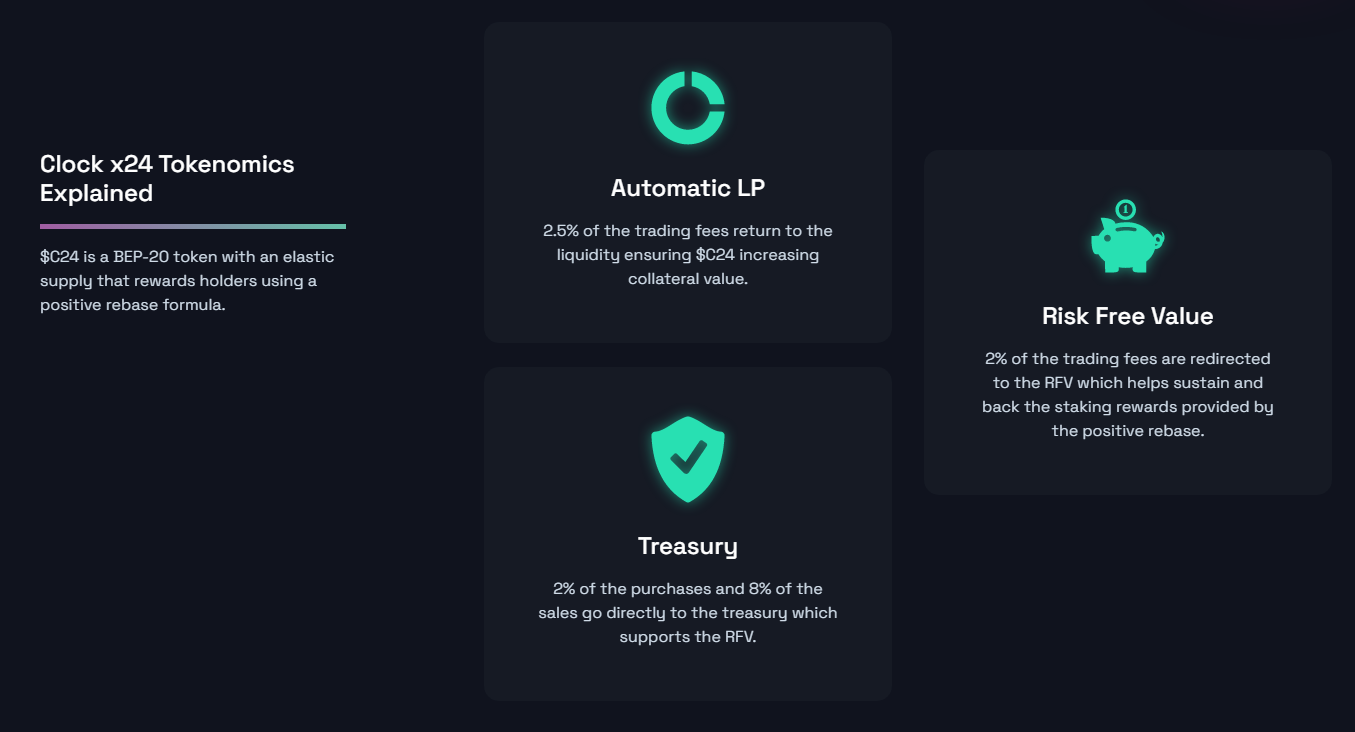Viewport: 1355px width, 732px height.
Task: Click the Clock x24 Tokenomics Explained title
Action: [167, 178]
